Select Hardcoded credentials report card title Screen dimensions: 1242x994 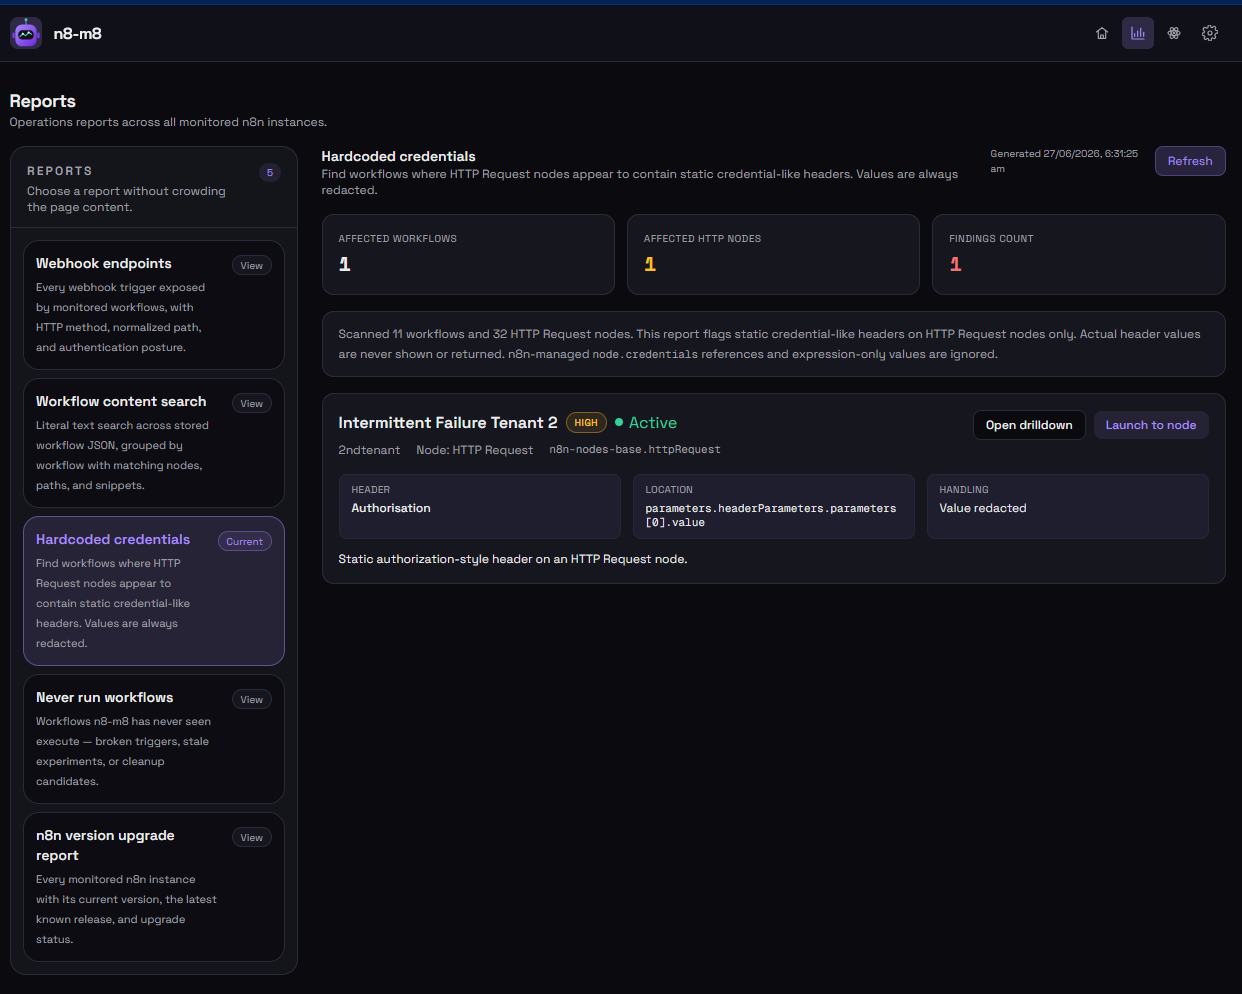tap(113, 539)
